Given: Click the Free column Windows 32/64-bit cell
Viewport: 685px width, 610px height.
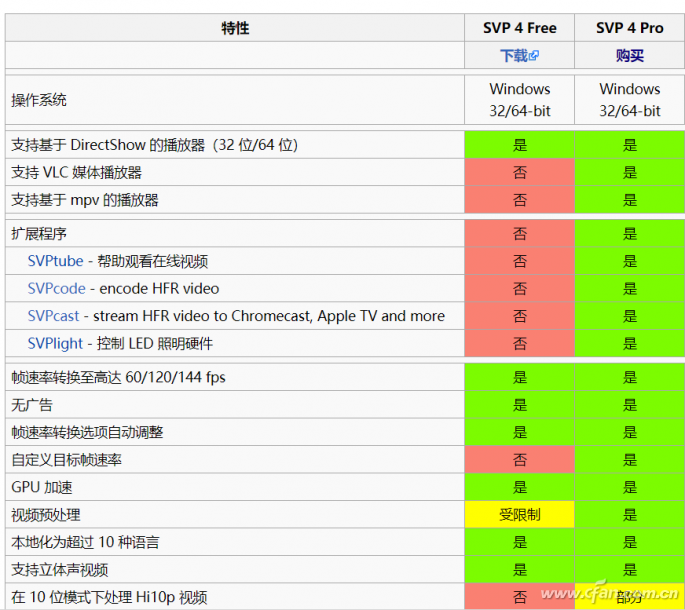Looking at the screenshot, I should coord(519,100).
